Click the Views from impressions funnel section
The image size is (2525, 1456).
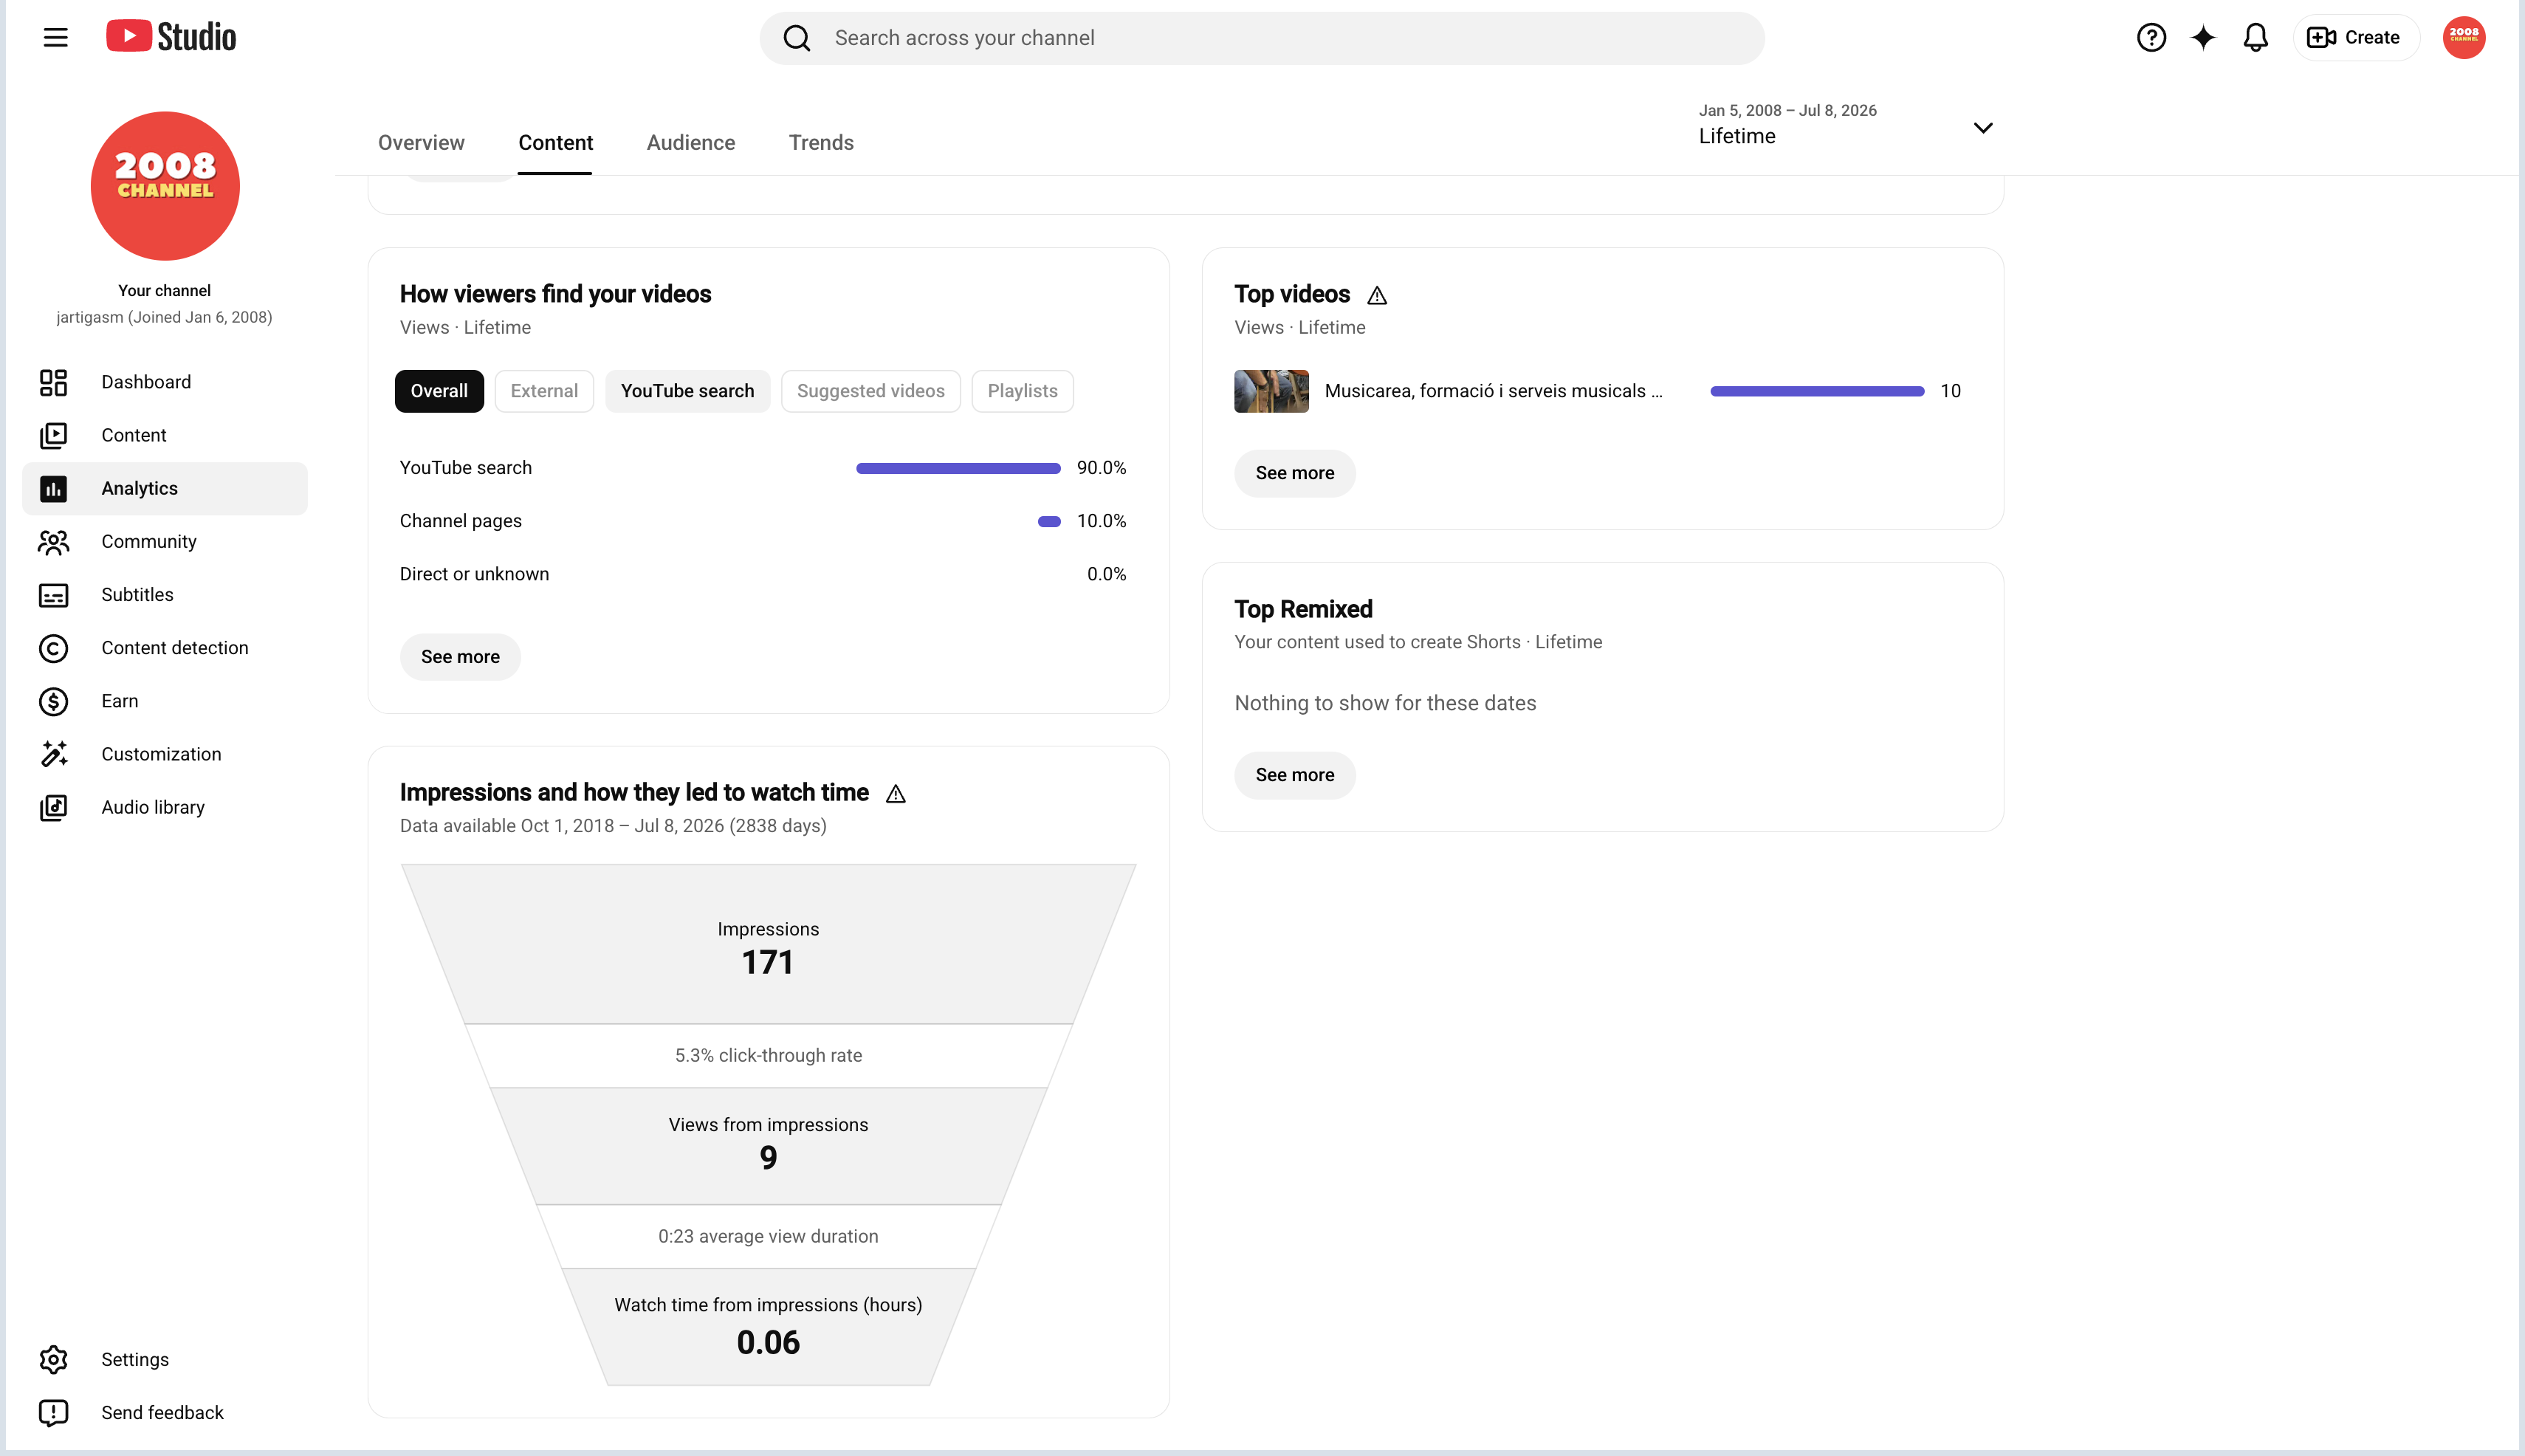[768, 1145]
